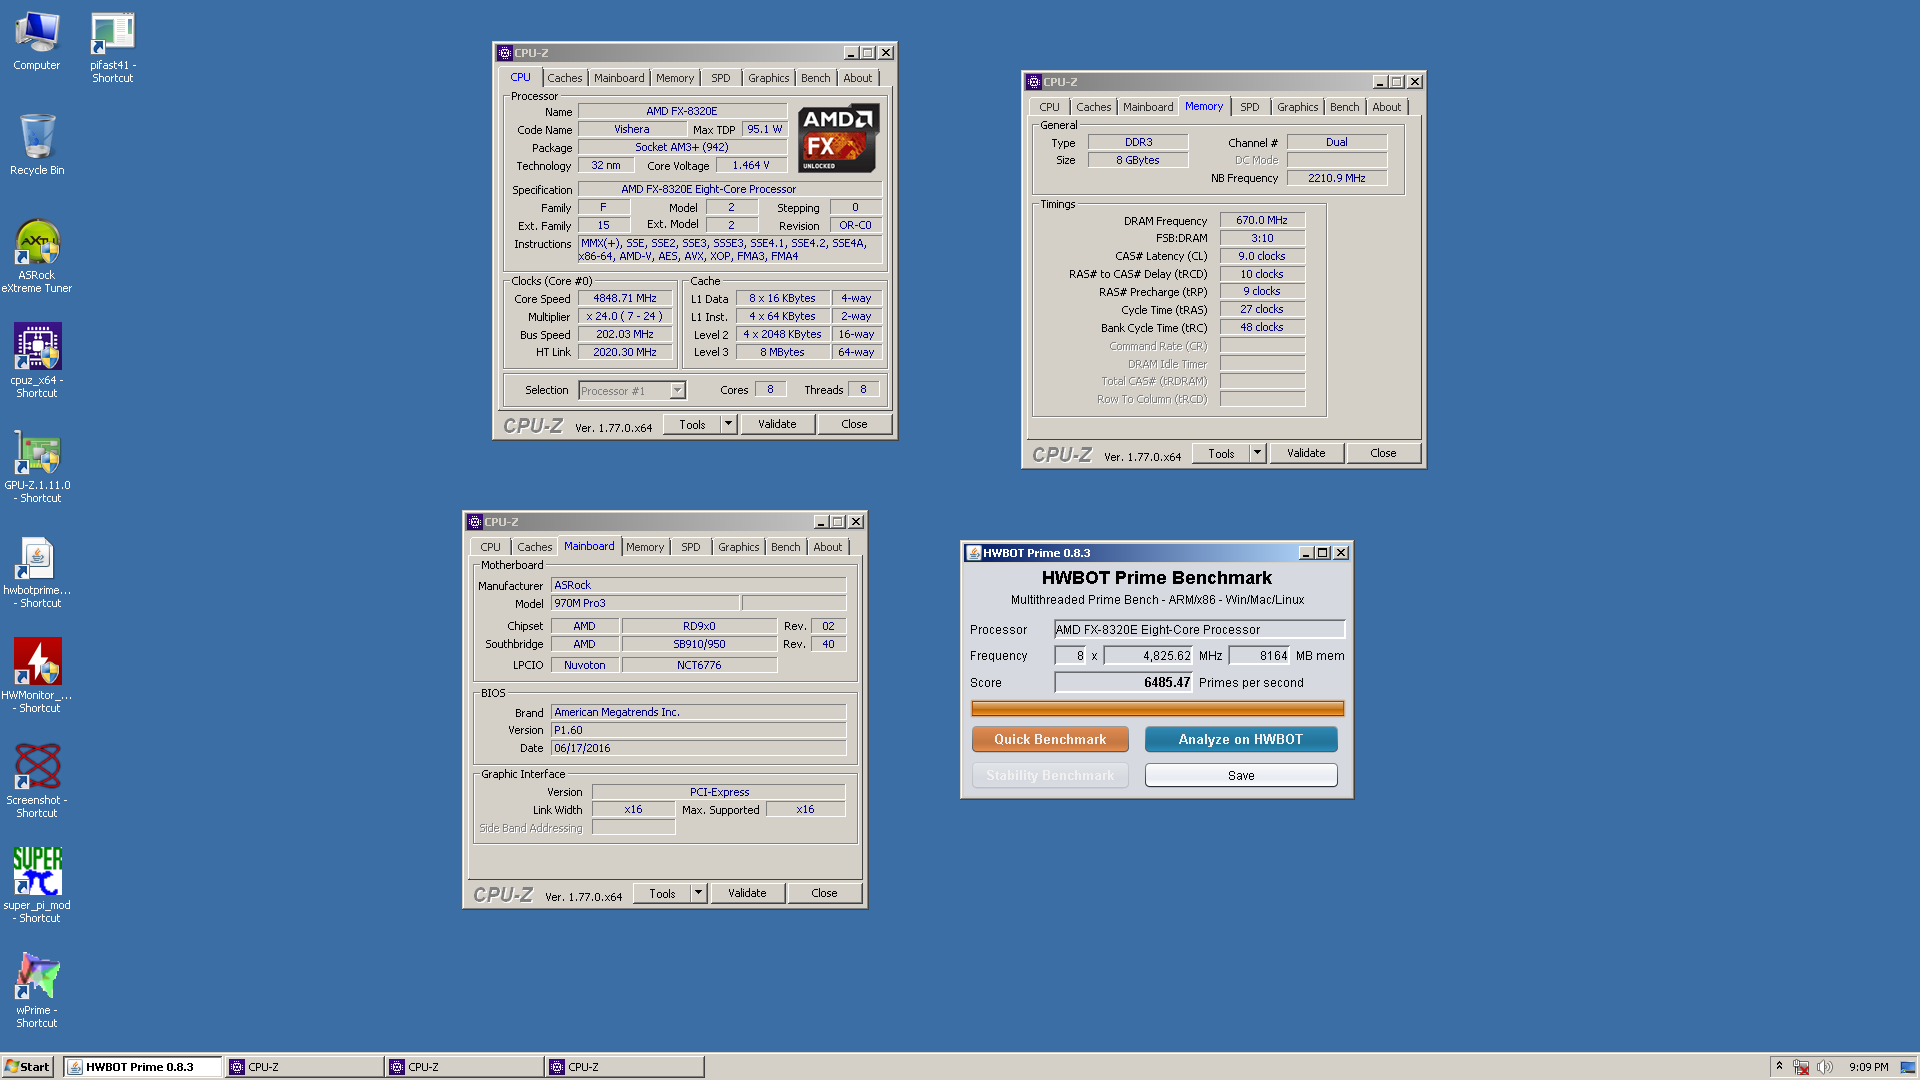Expand Tools dropdown arrow in Mainboard window
Image resolution: width=1920 pixels, height=1080 pixels.
[698, 893]
